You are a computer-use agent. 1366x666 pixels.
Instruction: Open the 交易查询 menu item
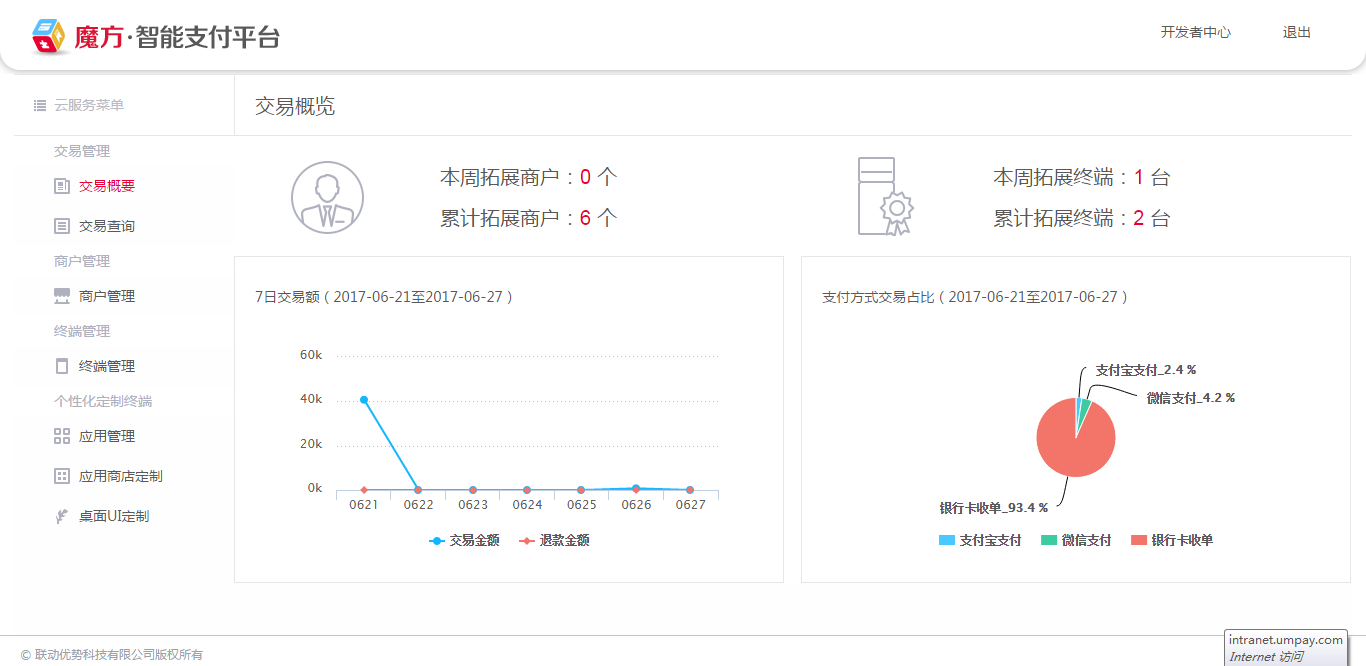click(107, 226)
